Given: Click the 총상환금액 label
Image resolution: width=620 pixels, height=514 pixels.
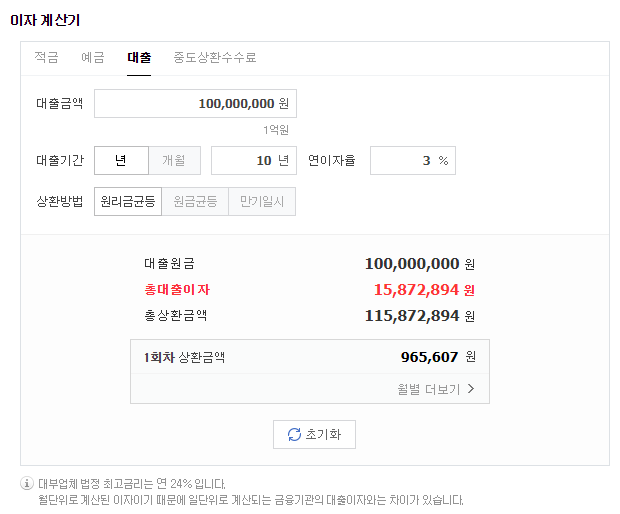Looking at the screenshot, I should tap(176, 316).
